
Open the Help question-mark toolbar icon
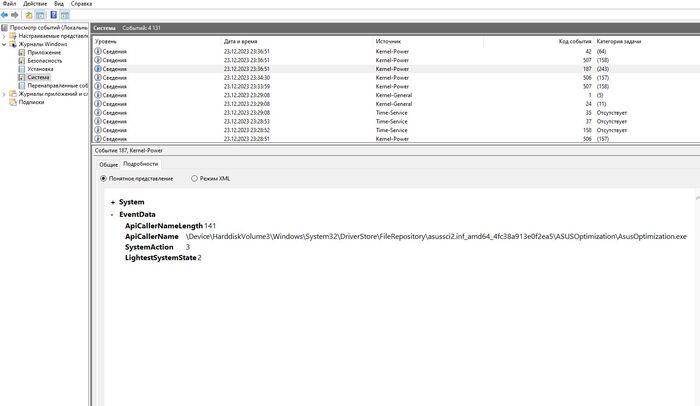[x=54, y=15]
